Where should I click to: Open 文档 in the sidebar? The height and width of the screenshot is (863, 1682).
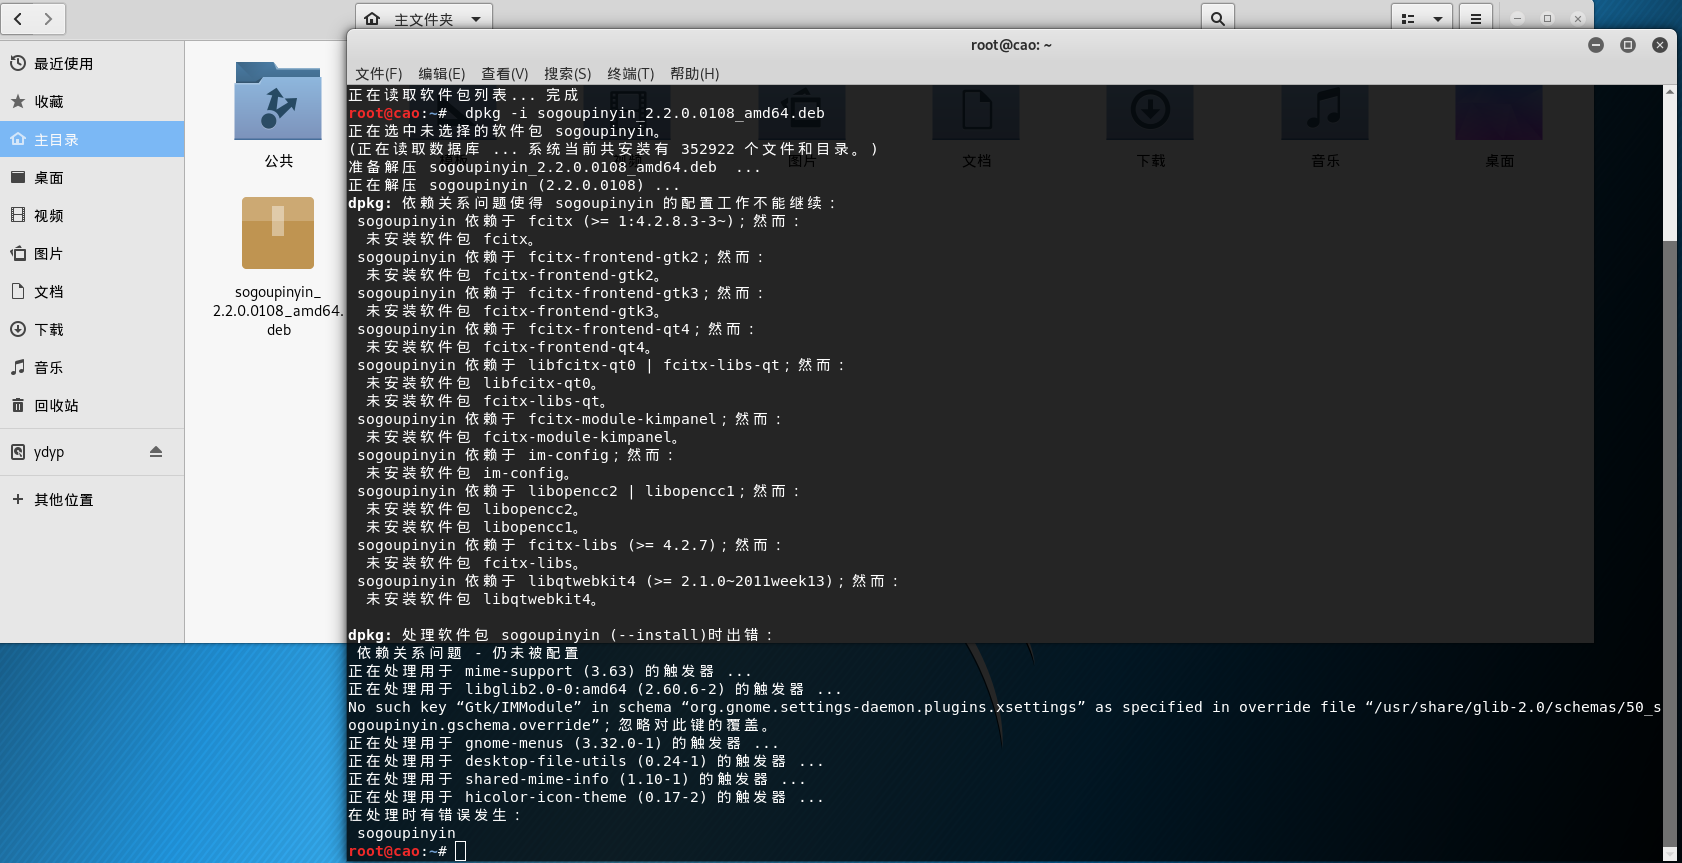point(92,292)
